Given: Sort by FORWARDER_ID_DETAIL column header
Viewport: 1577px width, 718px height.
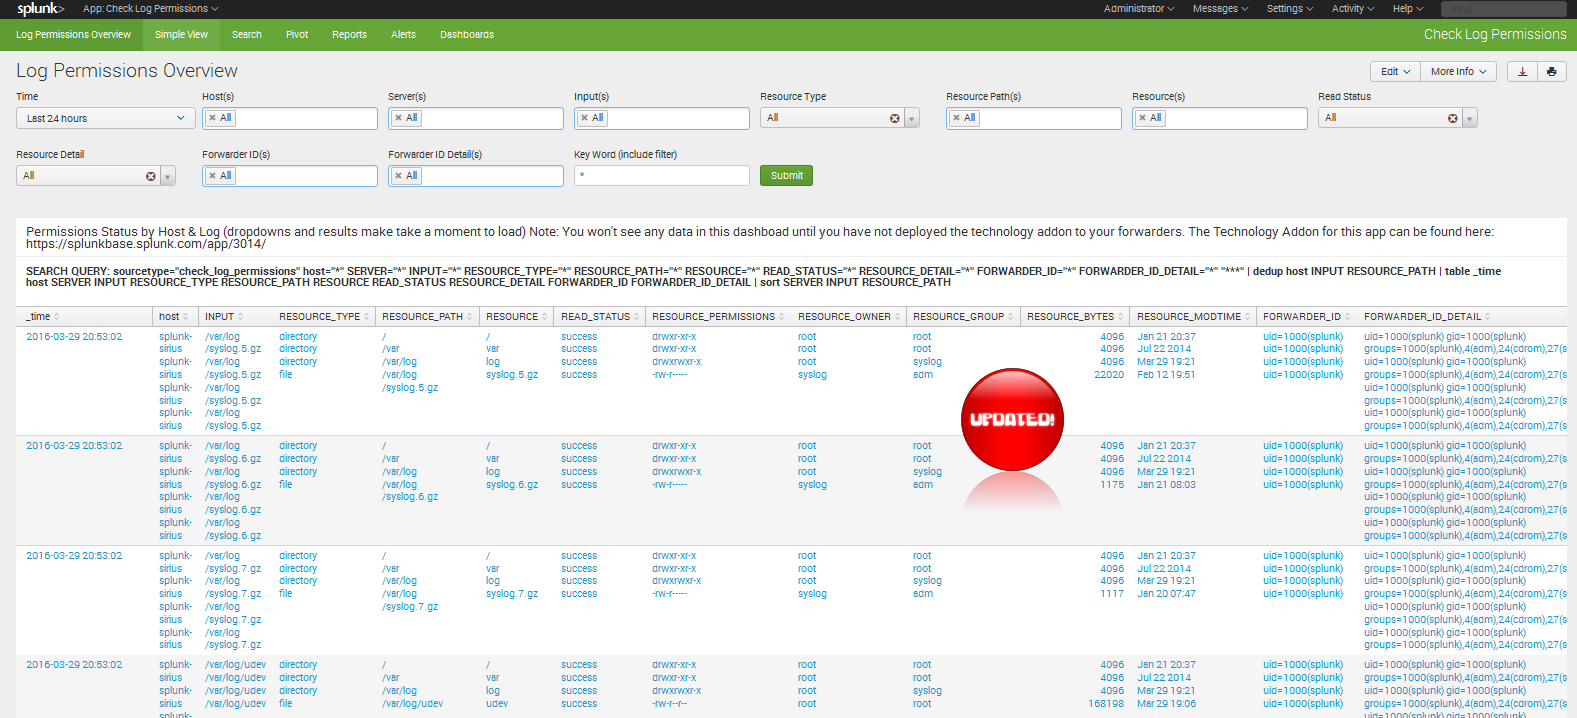Looking at the screenshot, I should coord(1427,317).
